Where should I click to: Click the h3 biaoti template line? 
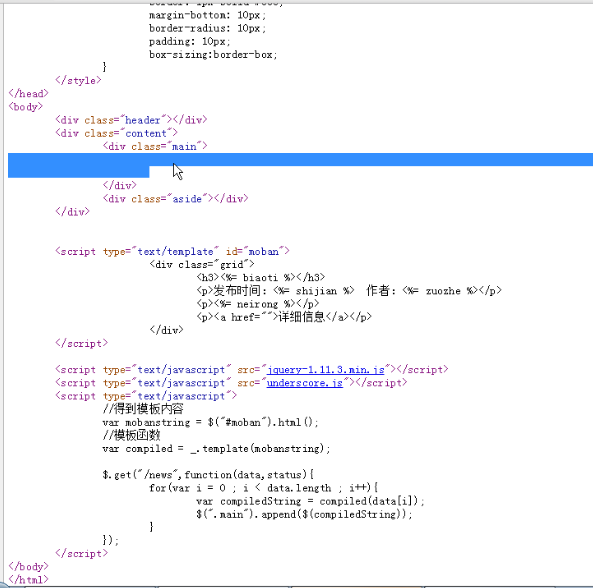(x=261, y=278)
